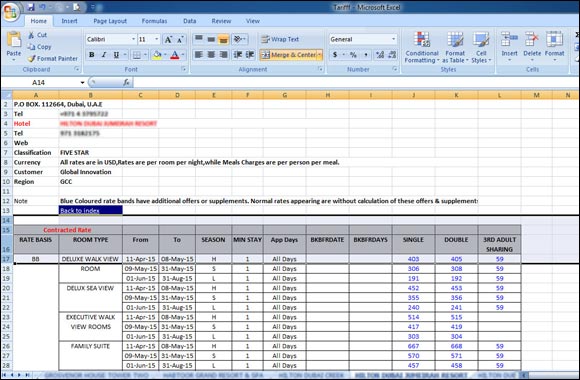580x380 pixels.
Task: Apply the fill color bucket
Action: pos(157,55)
